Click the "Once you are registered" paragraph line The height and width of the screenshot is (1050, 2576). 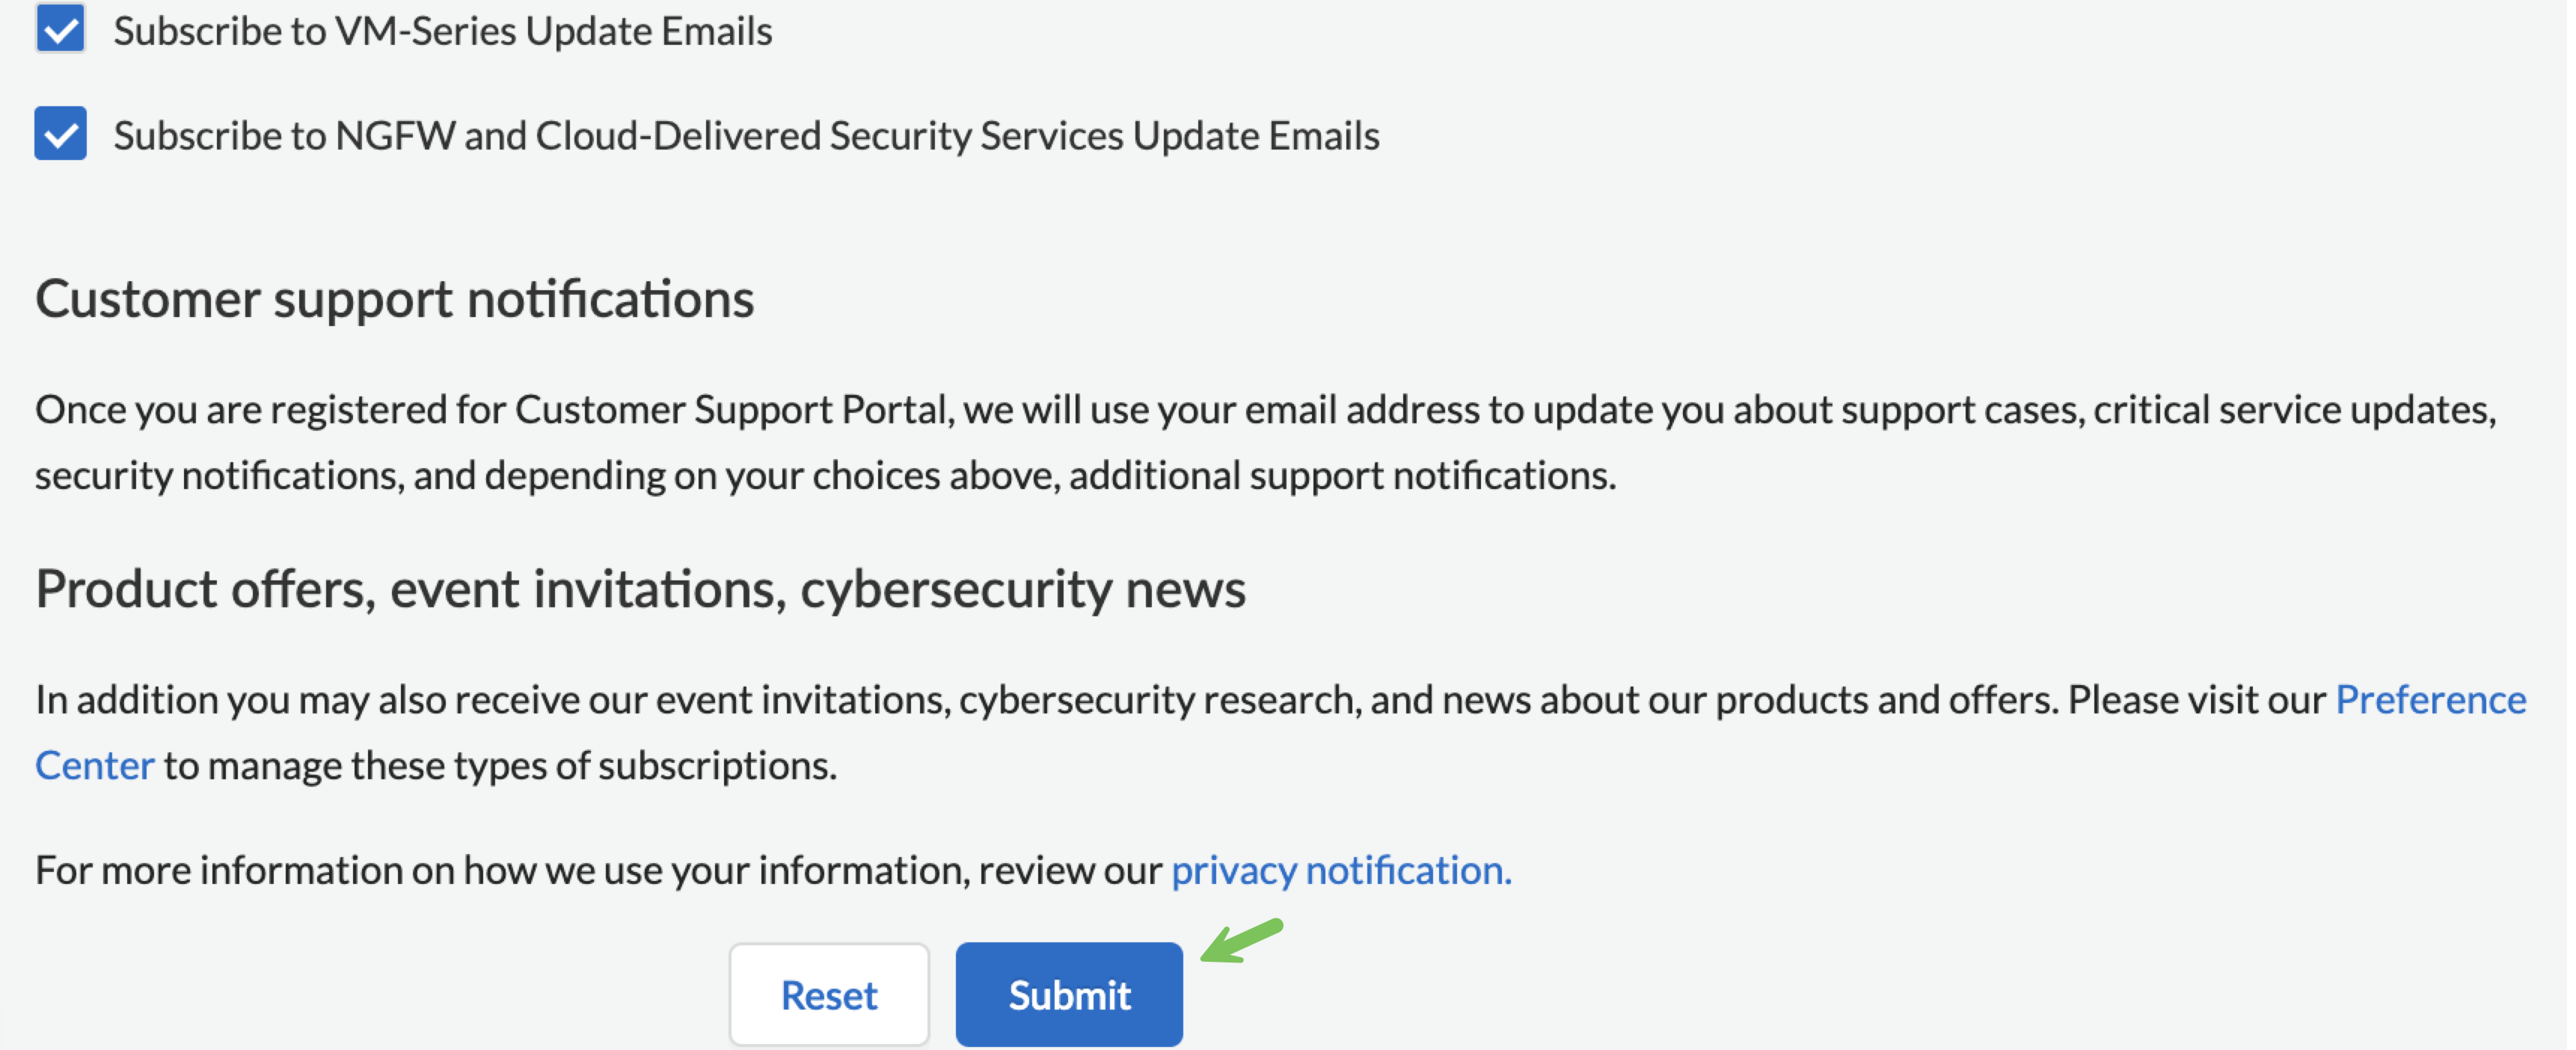click(1264, 409)
